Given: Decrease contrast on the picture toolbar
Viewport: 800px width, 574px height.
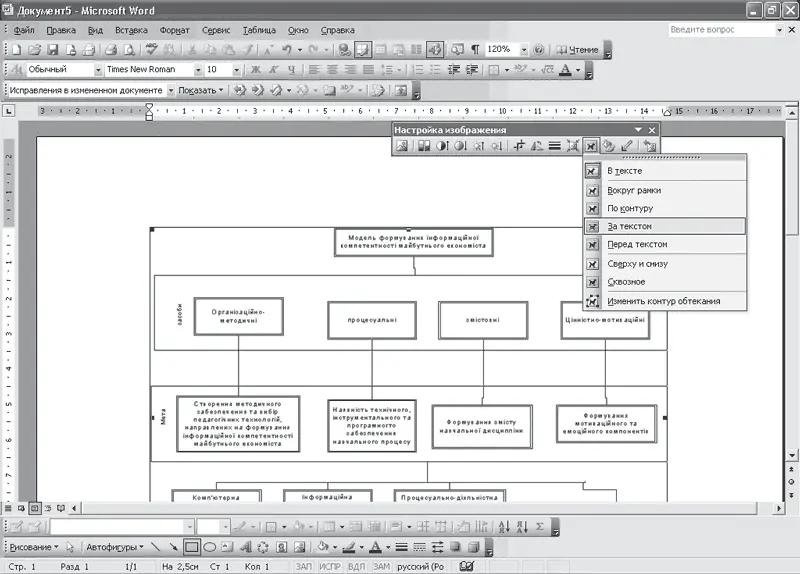Looking at the screenshot, I should [x=460, y=146].
